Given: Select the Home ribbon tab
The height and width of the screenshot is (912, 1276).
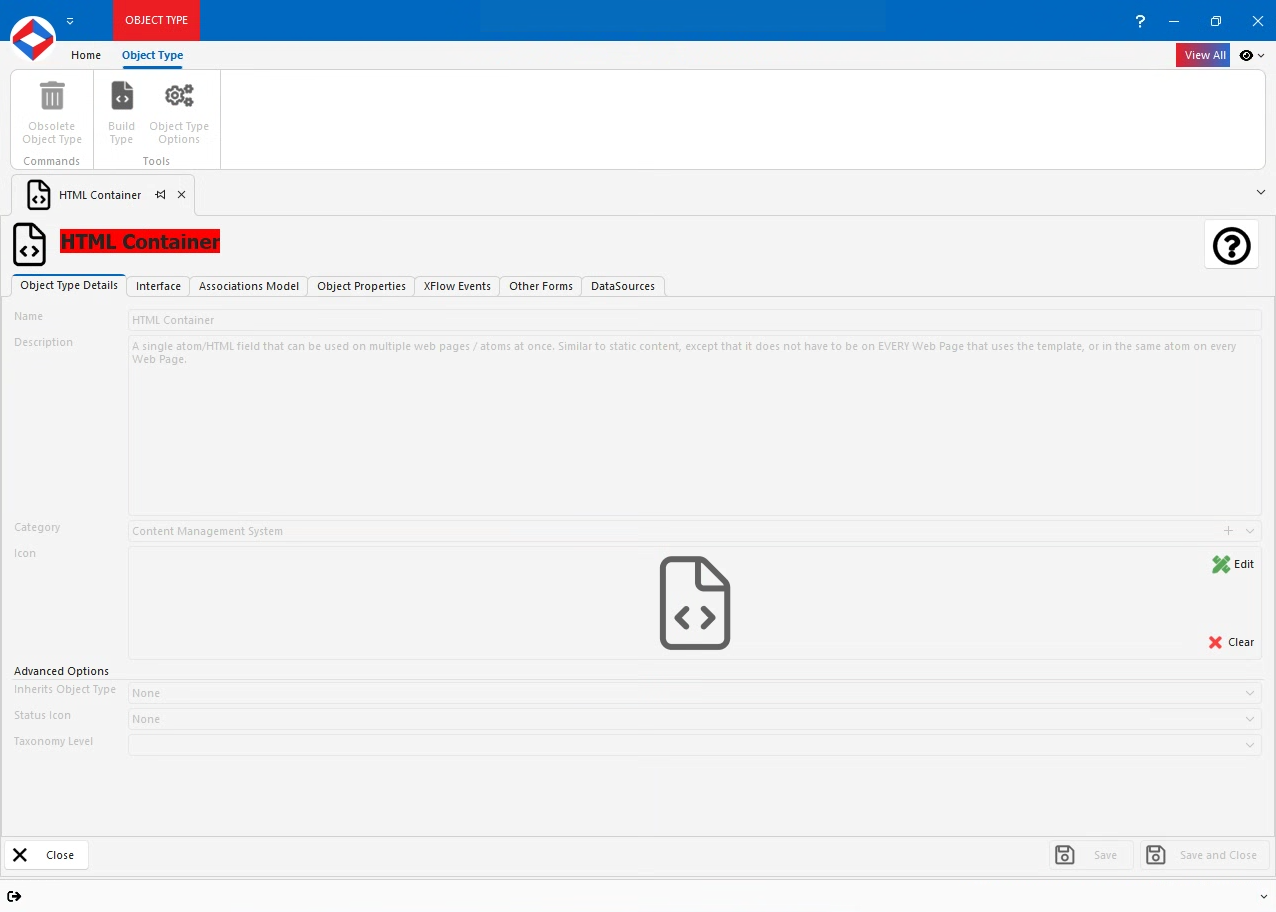Looking at the screenshot, I should 85,55.
